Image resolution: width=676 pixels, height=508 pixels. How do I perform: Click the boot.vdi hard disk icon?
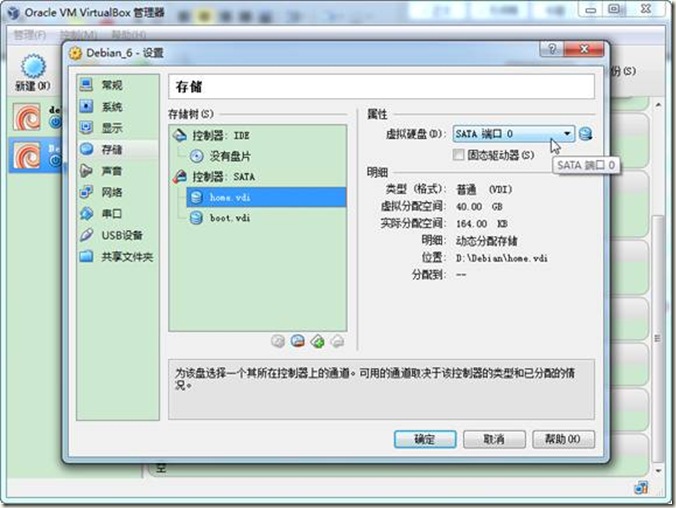pos(196,218)
